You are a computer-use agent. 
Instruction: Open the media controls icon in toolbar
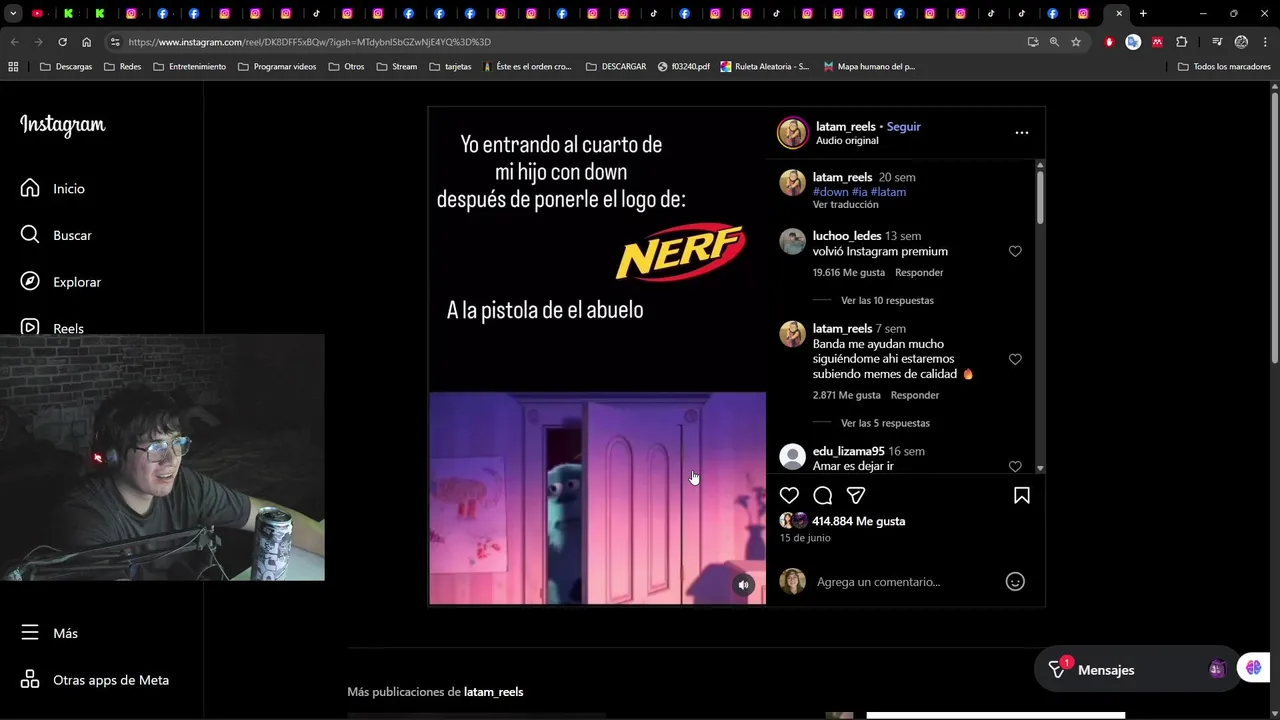pos(1217,42)
